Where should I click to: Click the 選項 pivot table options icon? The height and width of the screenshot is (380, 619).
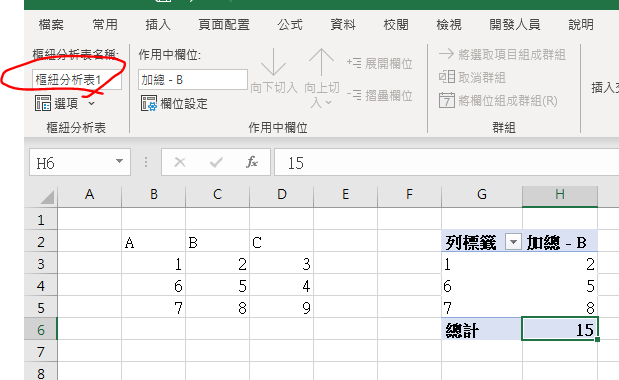click(x=43, y=103)
